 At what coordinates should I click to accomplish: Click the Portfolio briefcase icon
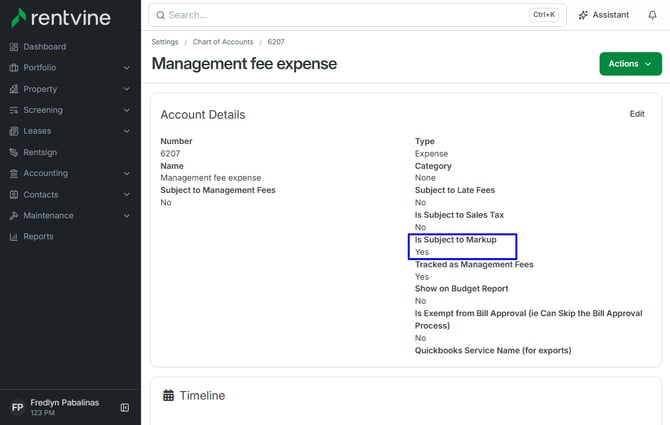(x=14, y=68)
